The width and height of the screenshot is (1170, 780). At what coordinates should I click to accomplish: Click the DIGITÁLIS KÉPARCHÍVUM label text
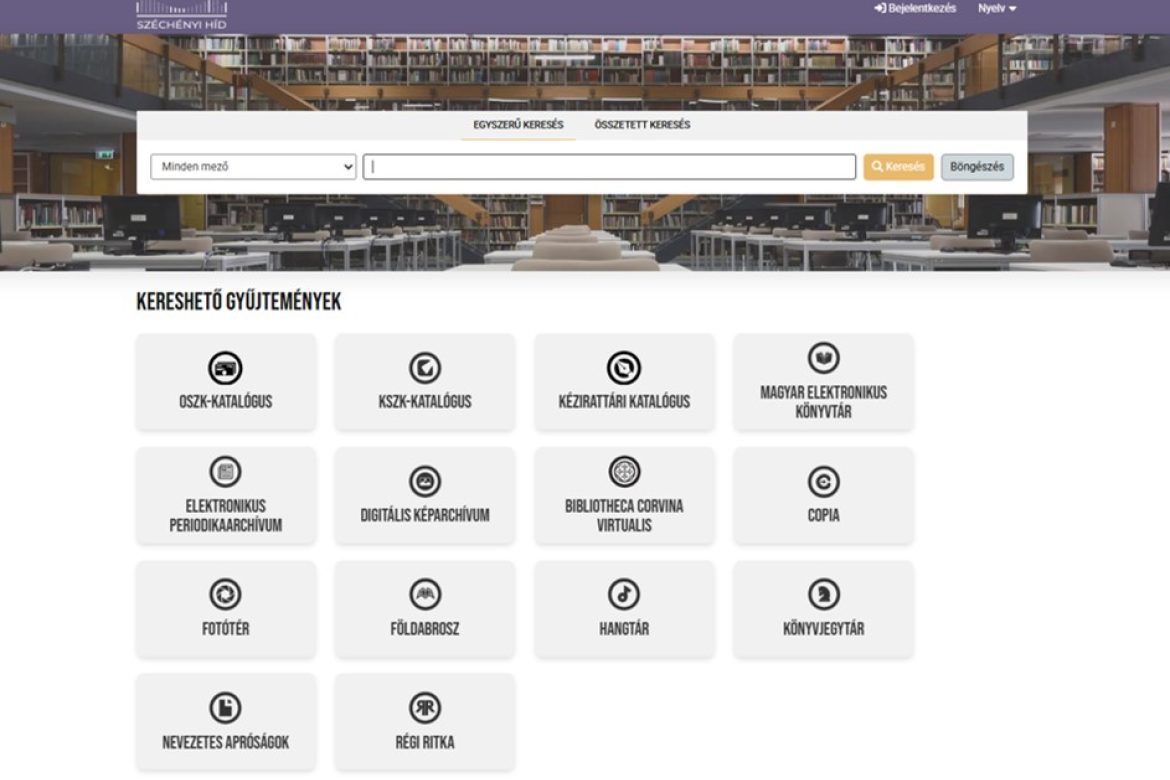click(x=425, y=515)
